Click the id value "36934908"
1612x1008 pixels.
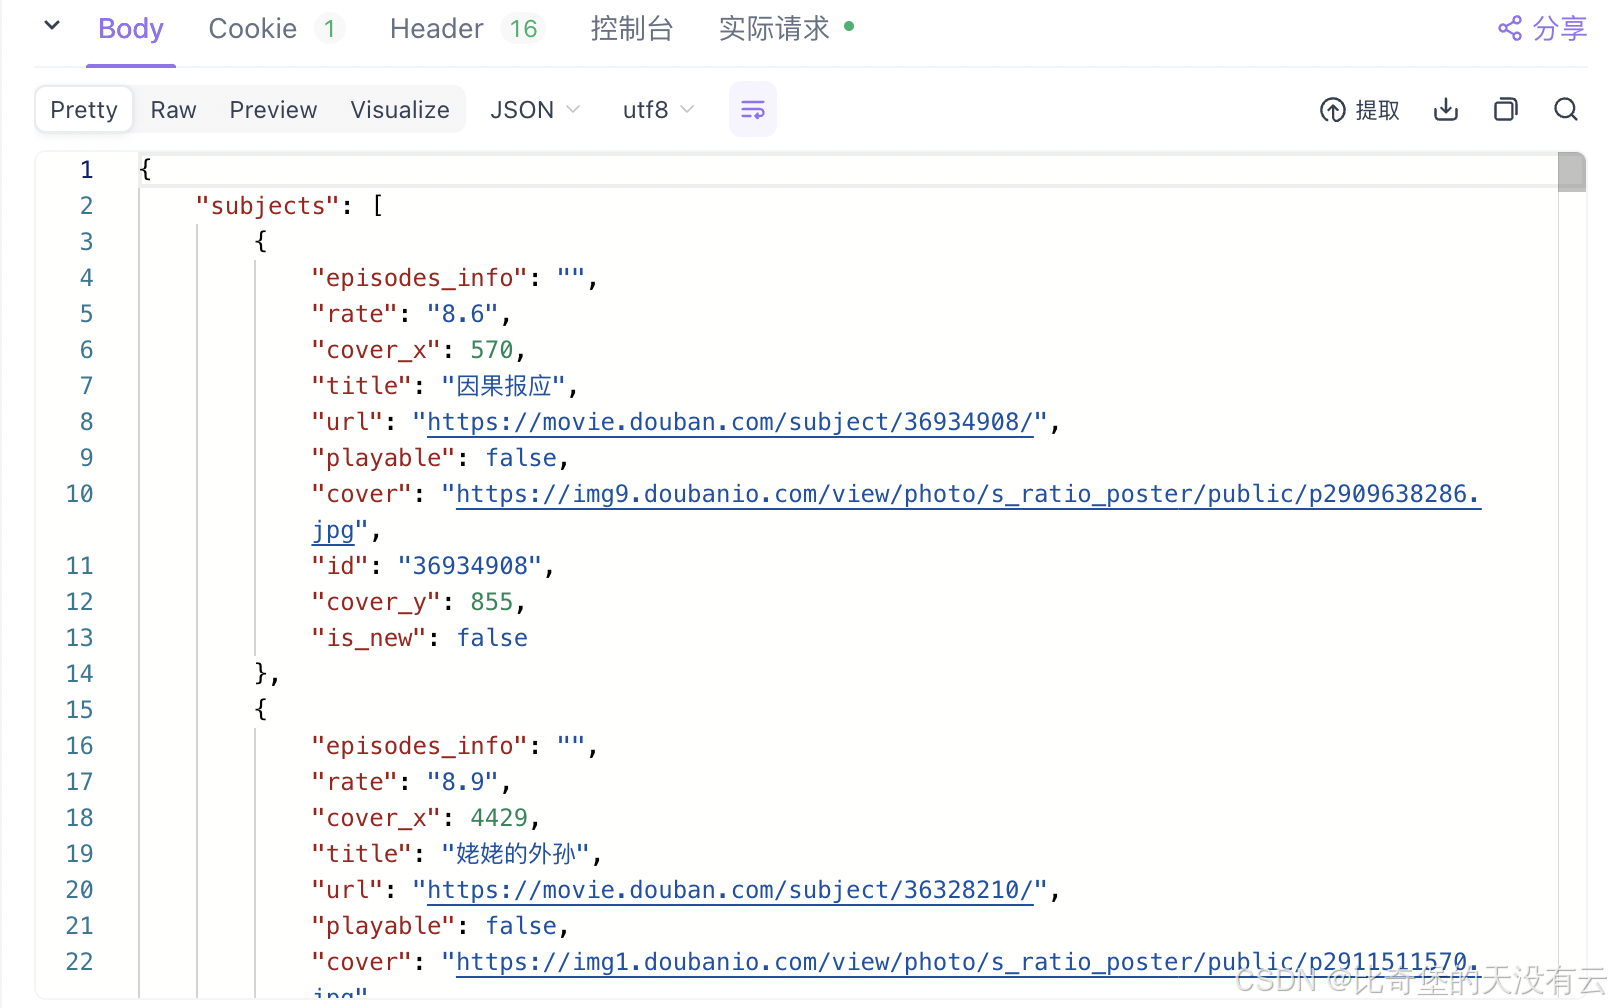pos(470,566)
